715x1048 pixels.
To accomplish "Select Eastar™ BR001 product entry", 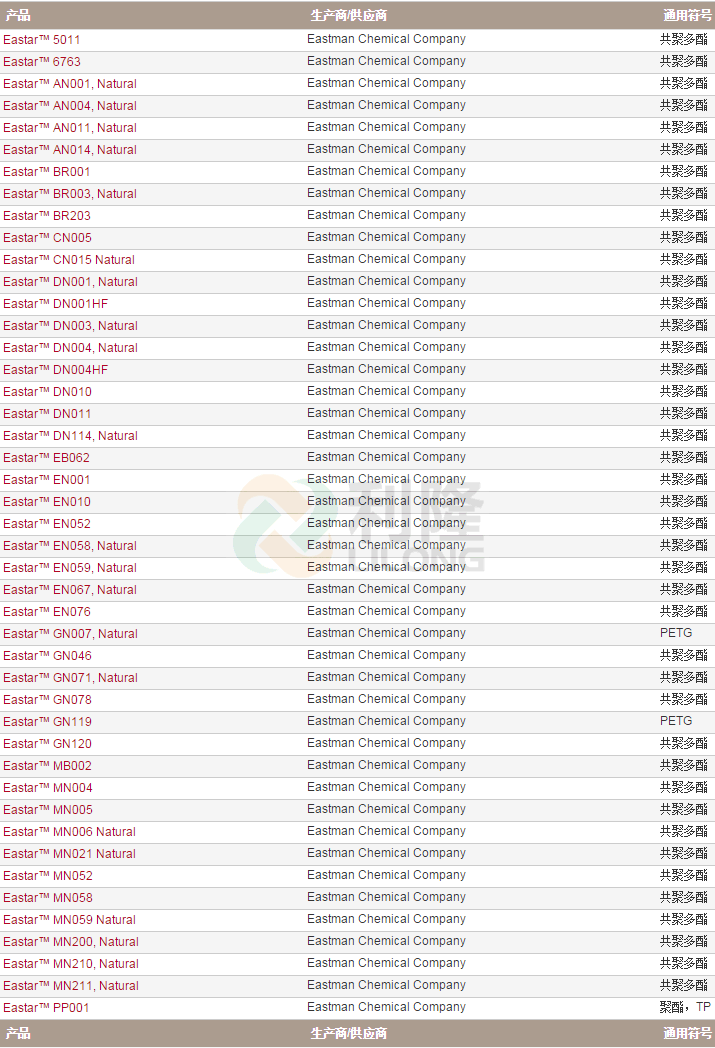I will [47, 172].
